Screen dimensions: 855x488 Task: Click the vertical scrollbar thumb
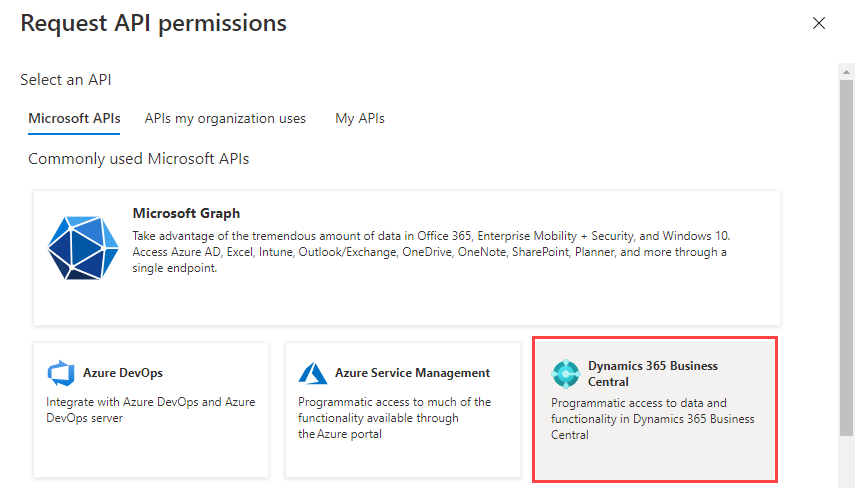(846, 258)
